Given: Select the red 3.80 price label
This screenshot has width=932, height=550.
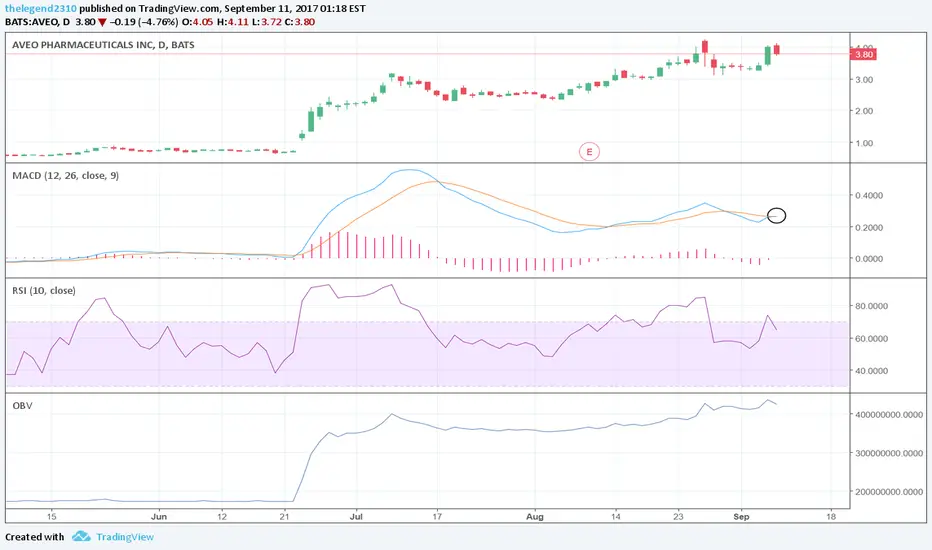Looking at the screenshot, I should pyautogui.click(x=863, y=55).
